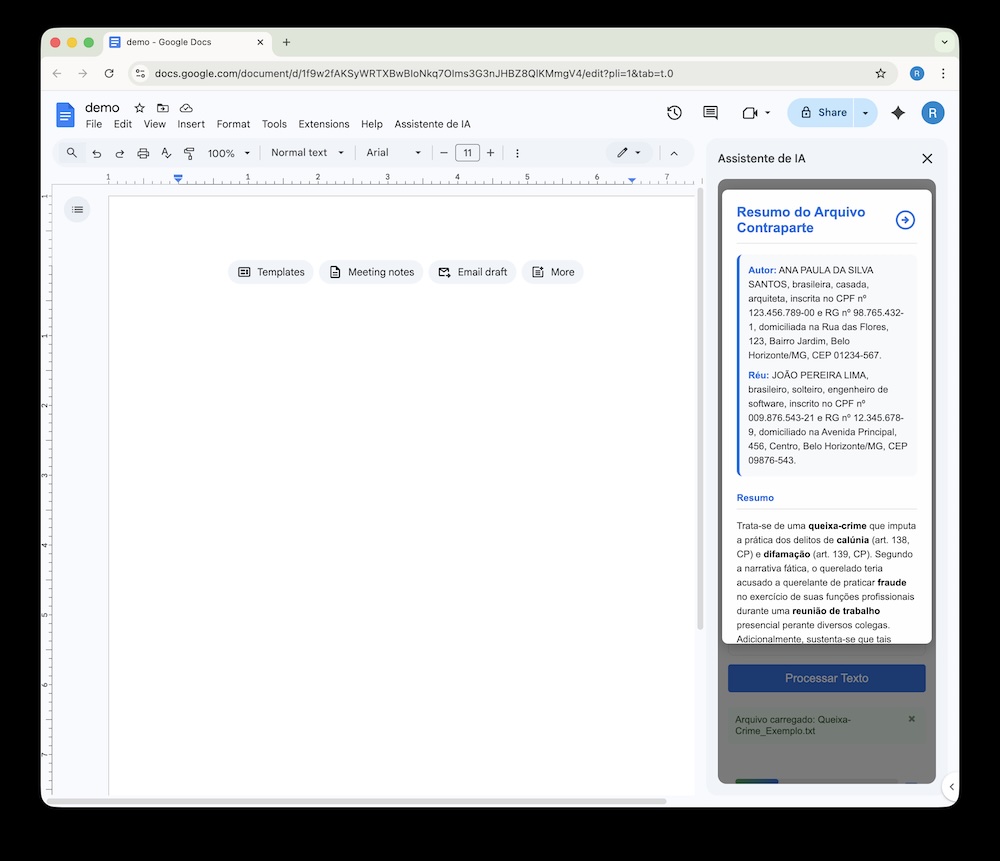Open the Zoom level dropdown
The width and height of the screenshot is (1000, 861).
pos(228,153)
